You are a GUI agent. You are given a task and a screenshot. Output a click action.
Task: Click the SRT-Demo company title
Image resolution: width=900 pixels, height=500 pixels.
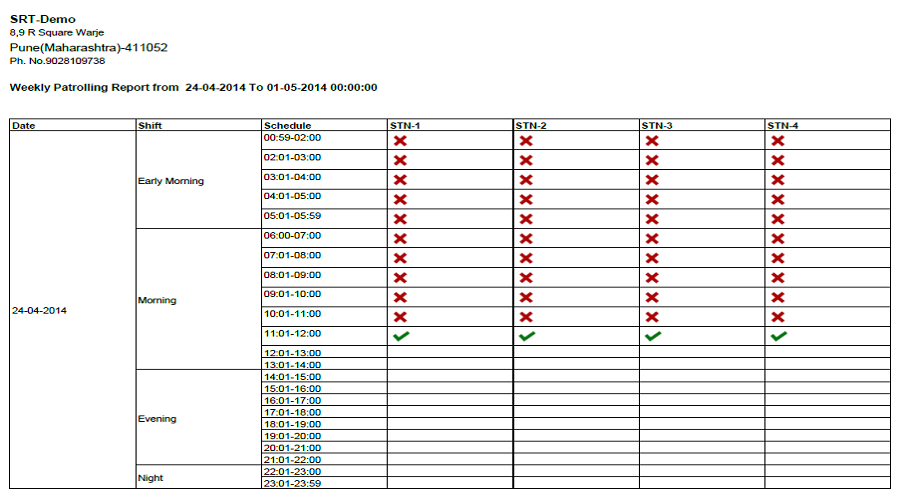click(43, 19)
